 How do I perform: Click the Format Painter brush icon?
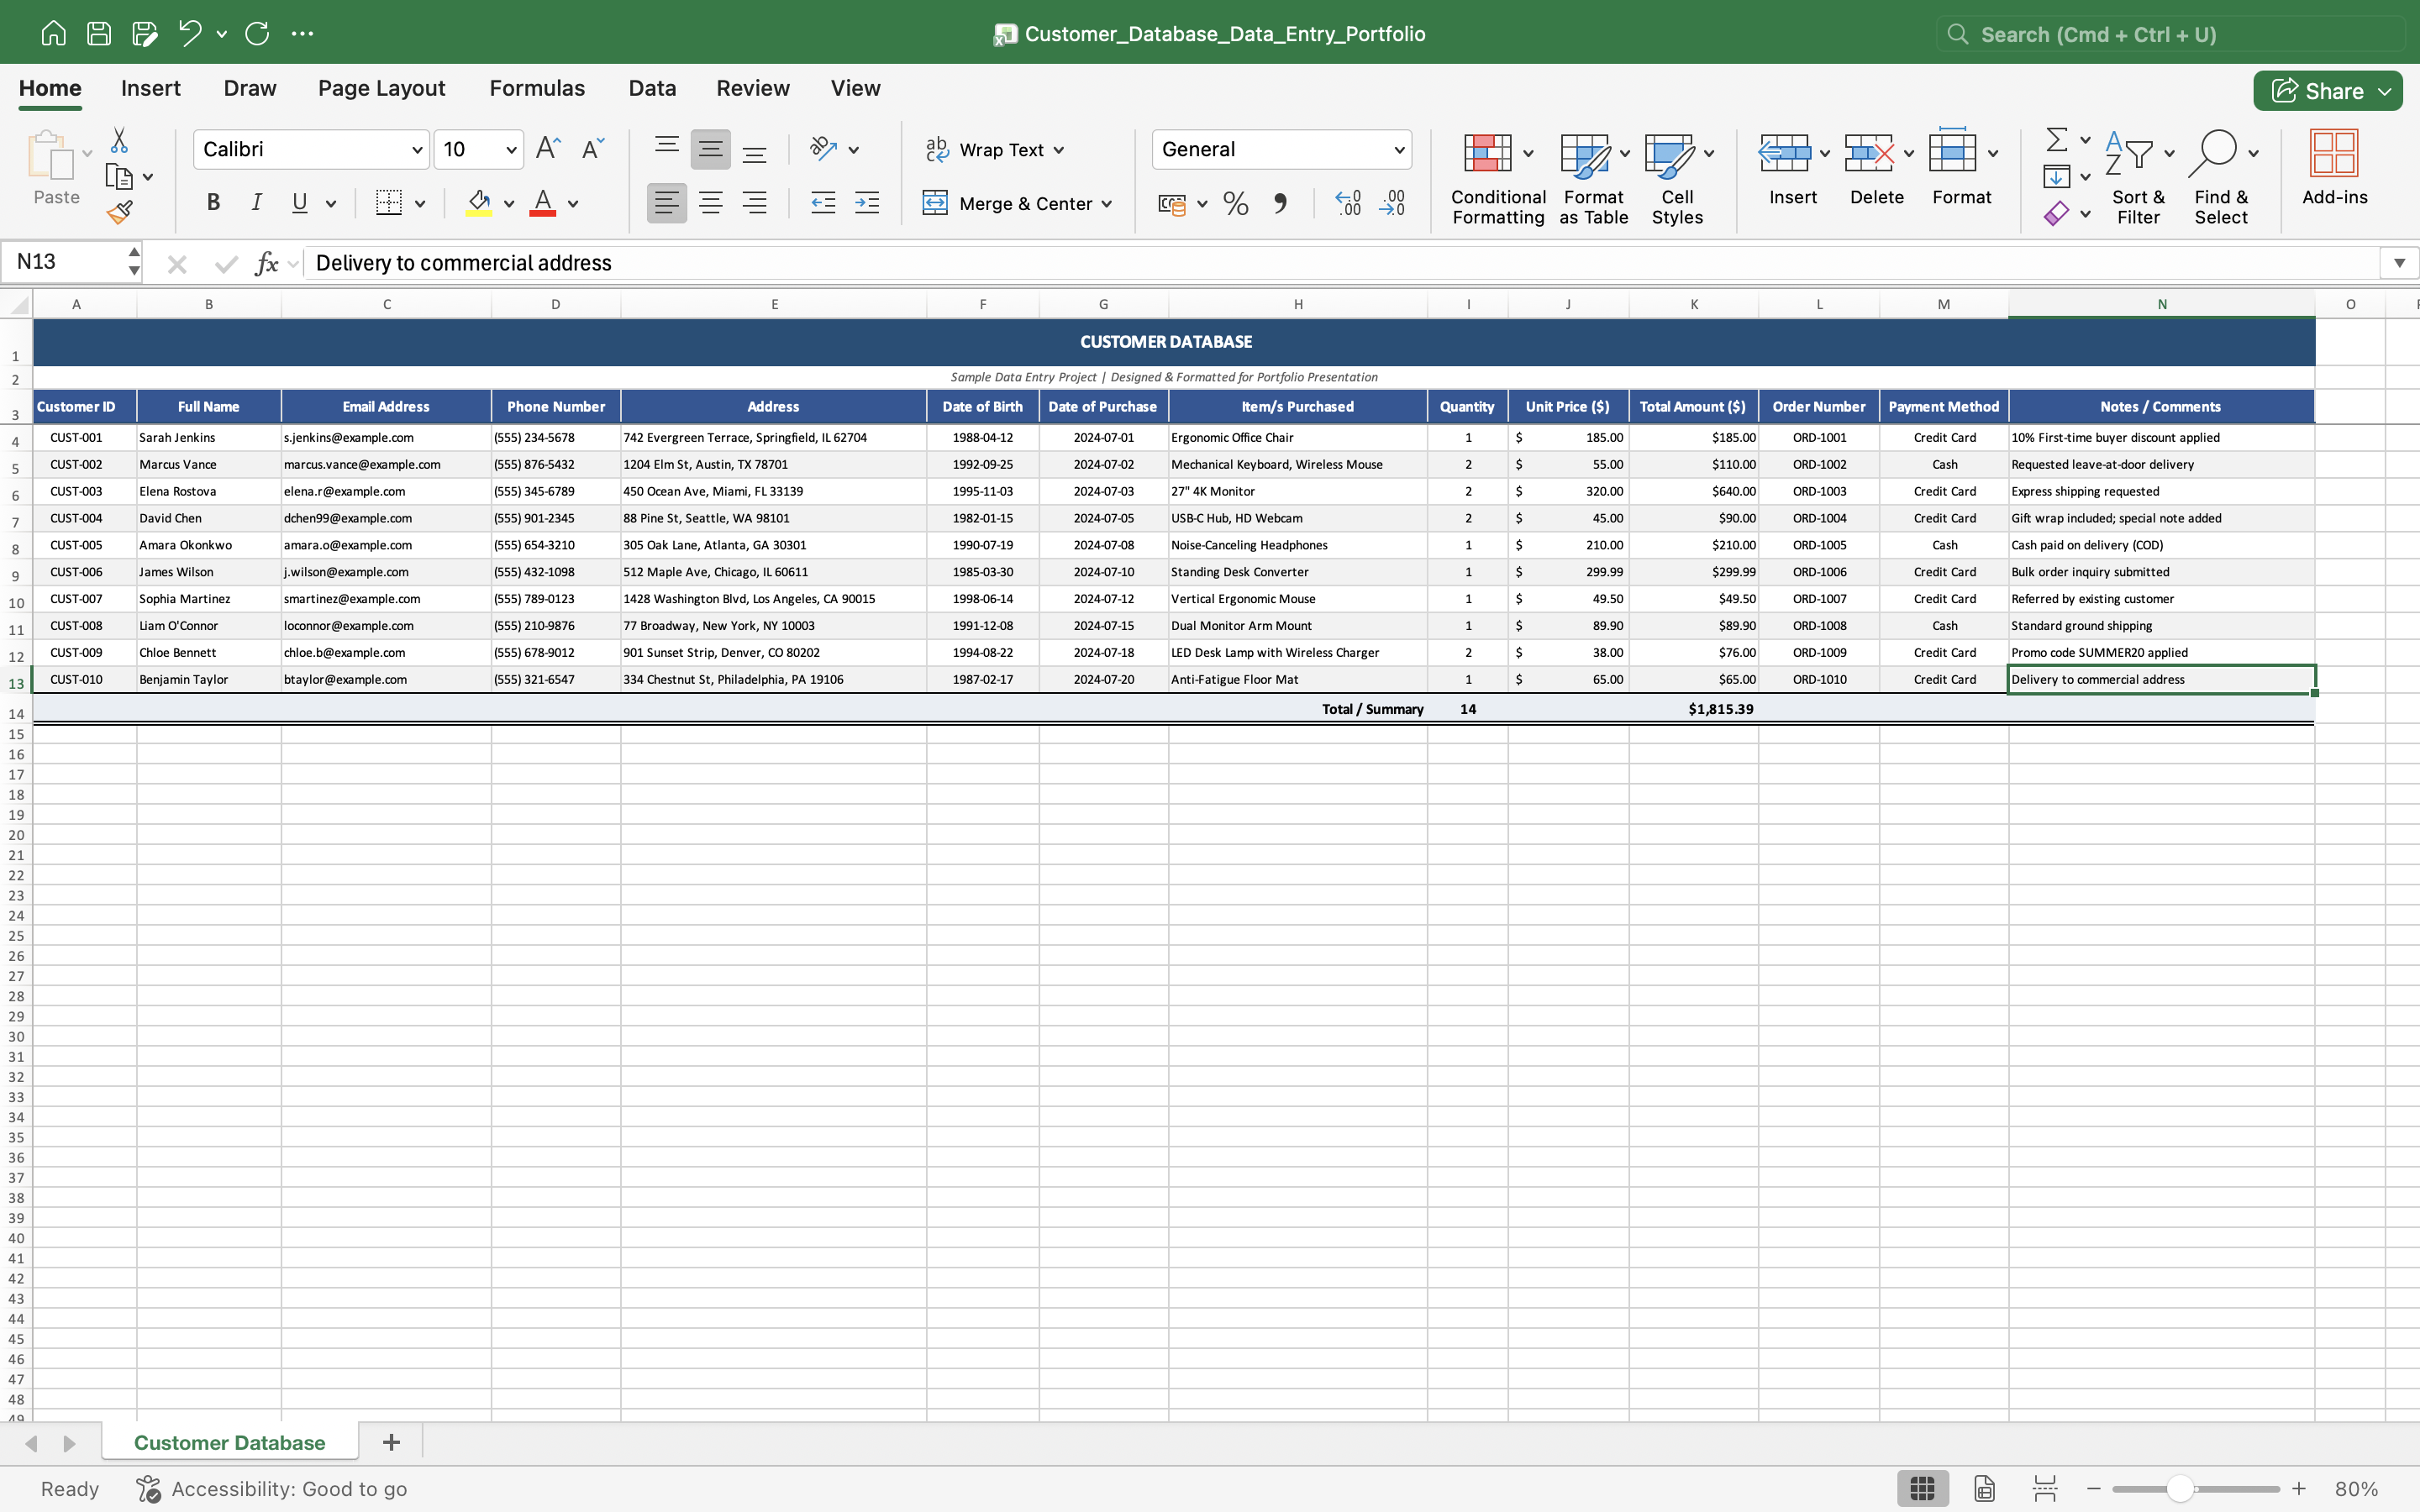point(120,212)
